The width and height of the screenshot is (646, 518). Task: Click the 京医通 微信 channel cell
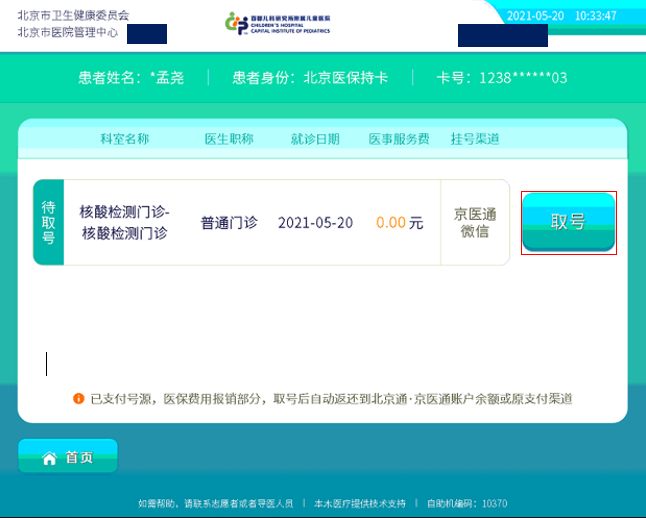point(475,223)
